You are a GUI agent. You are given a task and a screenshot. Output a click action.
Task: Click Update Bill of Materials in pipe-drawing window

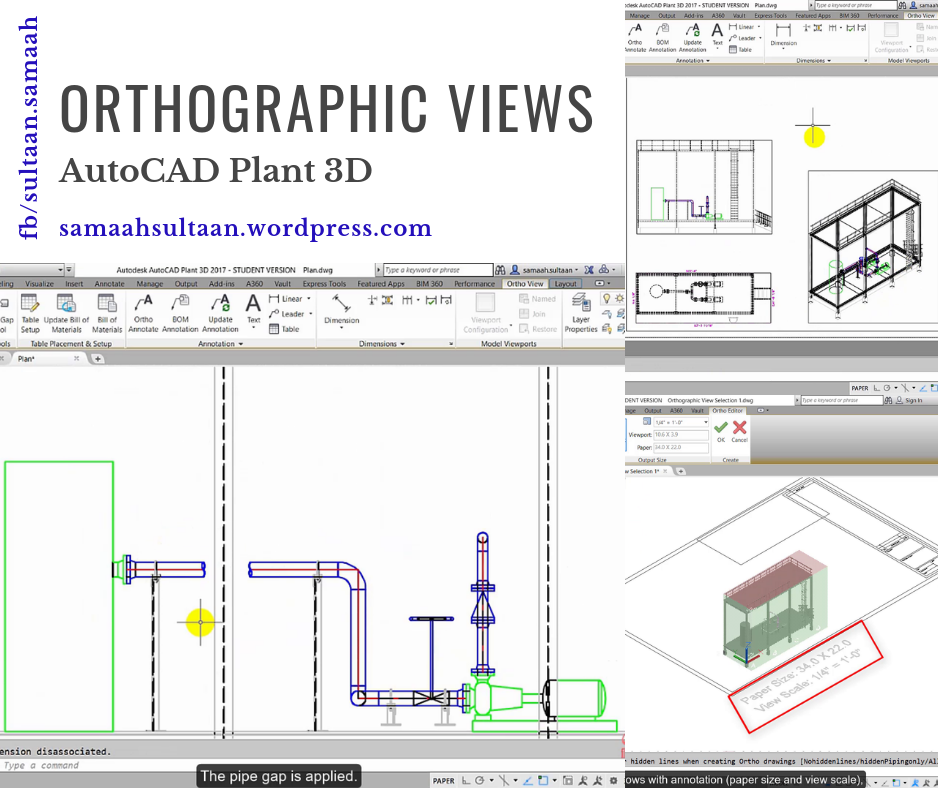(66, 313)
